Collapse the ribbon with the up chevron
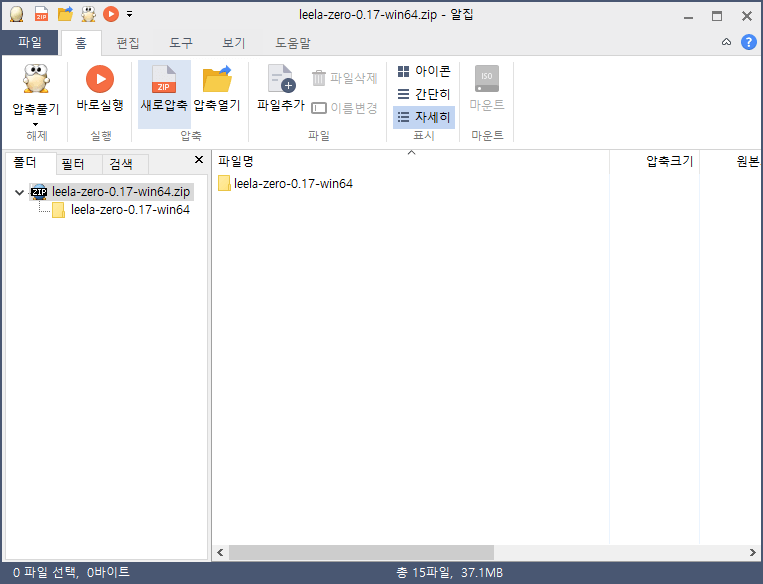This screenshot has height=584, width=763. click(726, 42)
